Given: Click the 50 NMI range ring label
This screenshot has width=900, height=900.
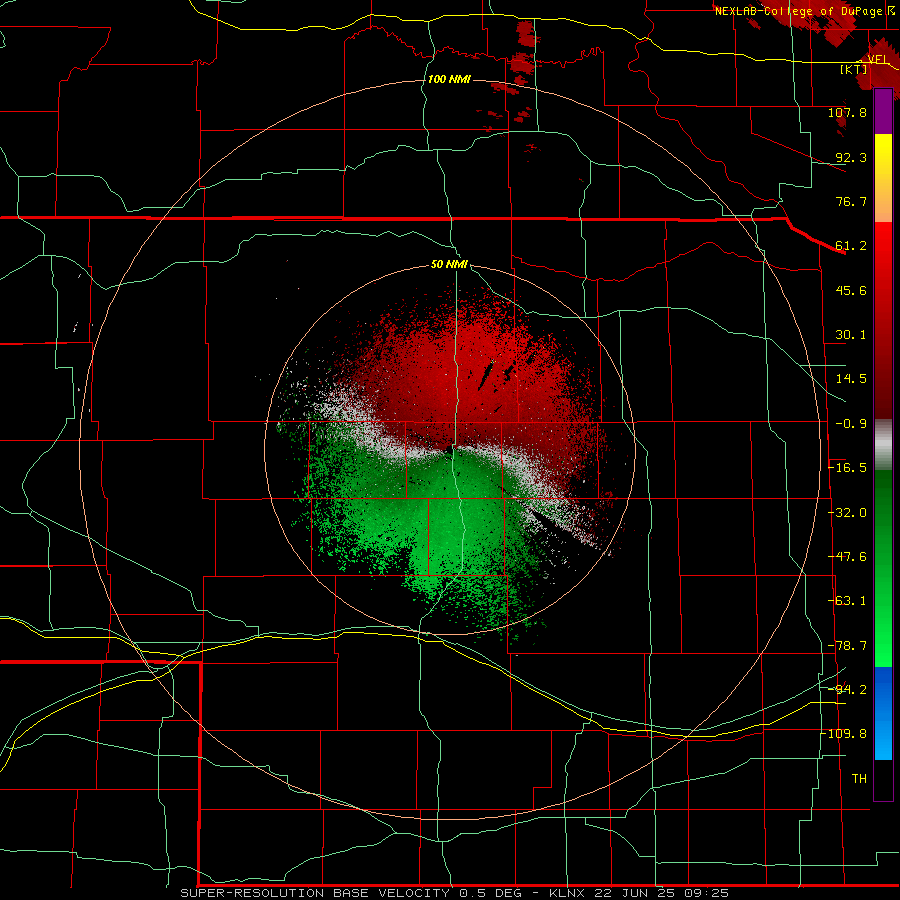Looking at the screenshot, I should (449, 265).
